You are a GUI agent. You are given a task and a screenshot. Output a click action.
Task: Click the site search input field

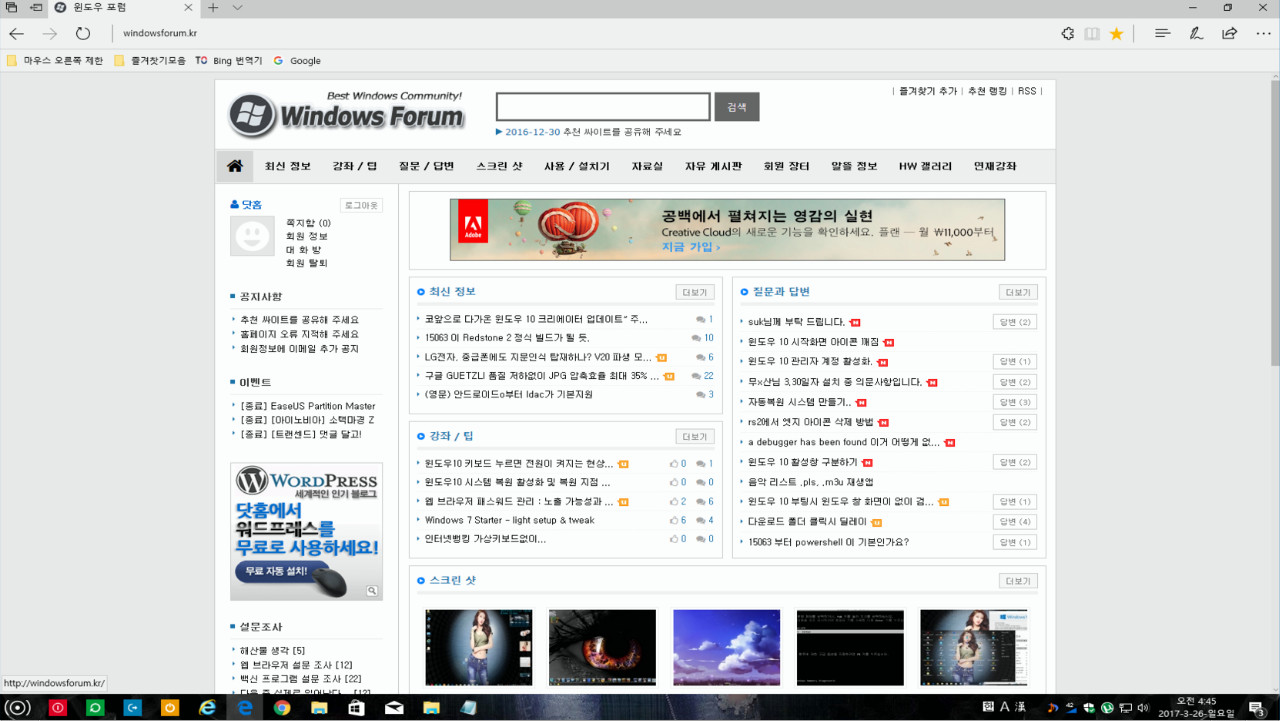(603, 107)
